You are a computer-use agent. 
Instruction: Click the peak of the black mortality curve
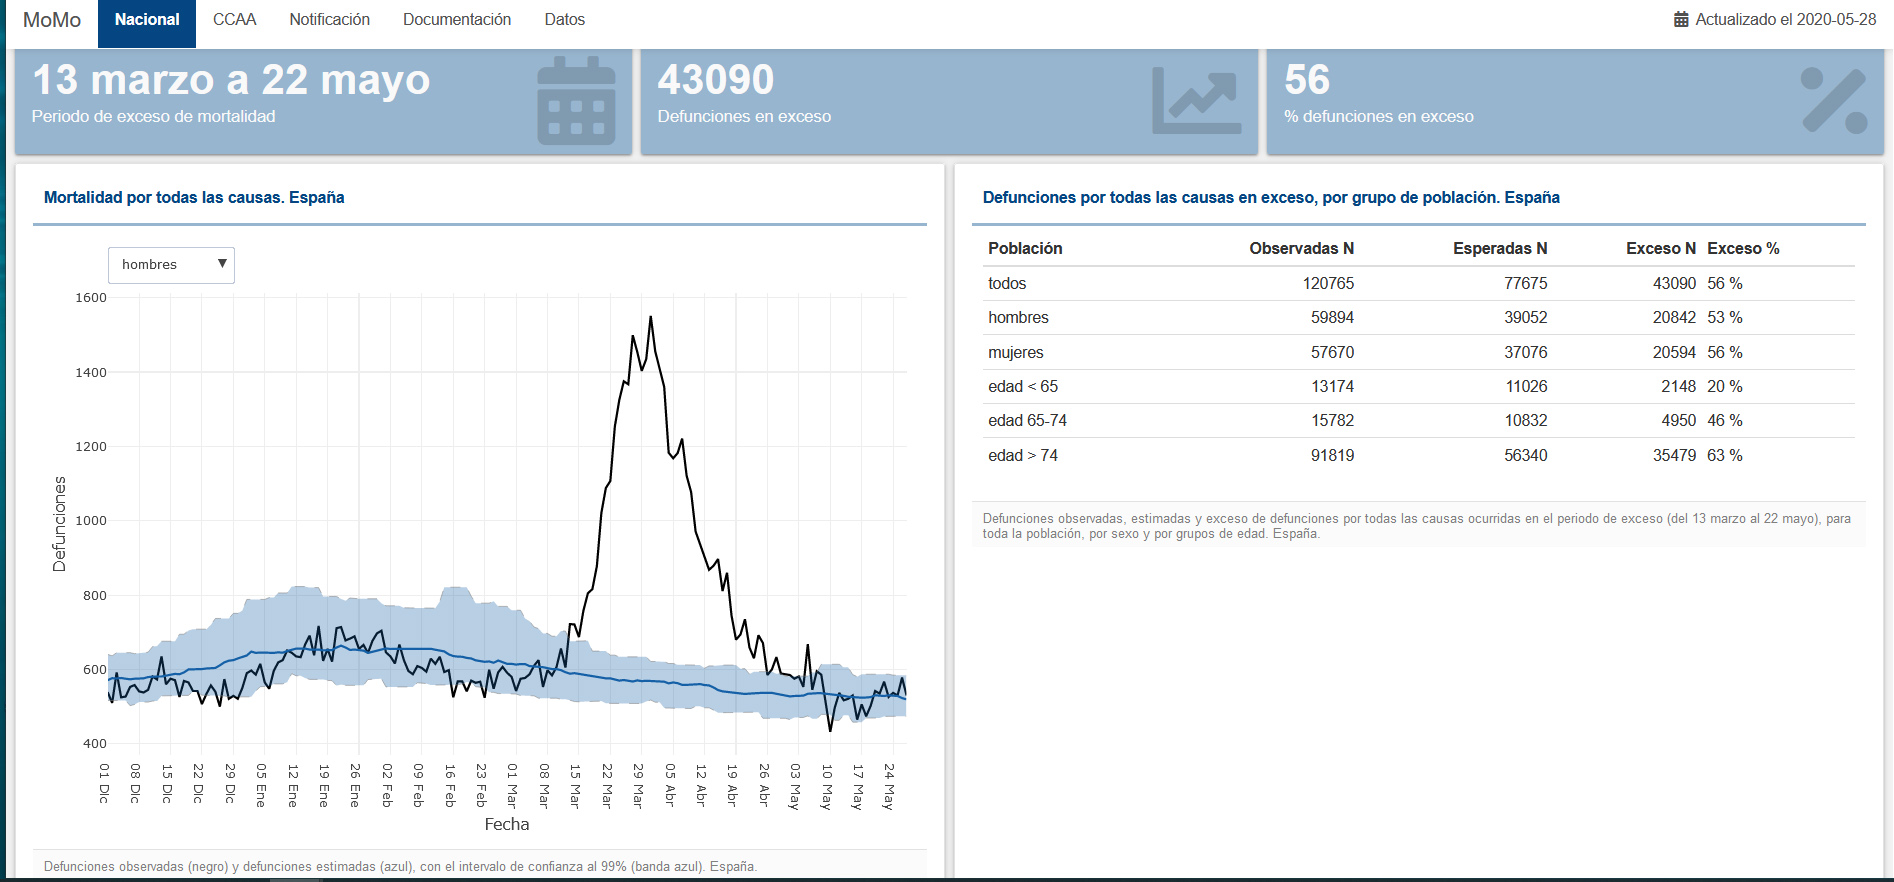coord(651,318)
